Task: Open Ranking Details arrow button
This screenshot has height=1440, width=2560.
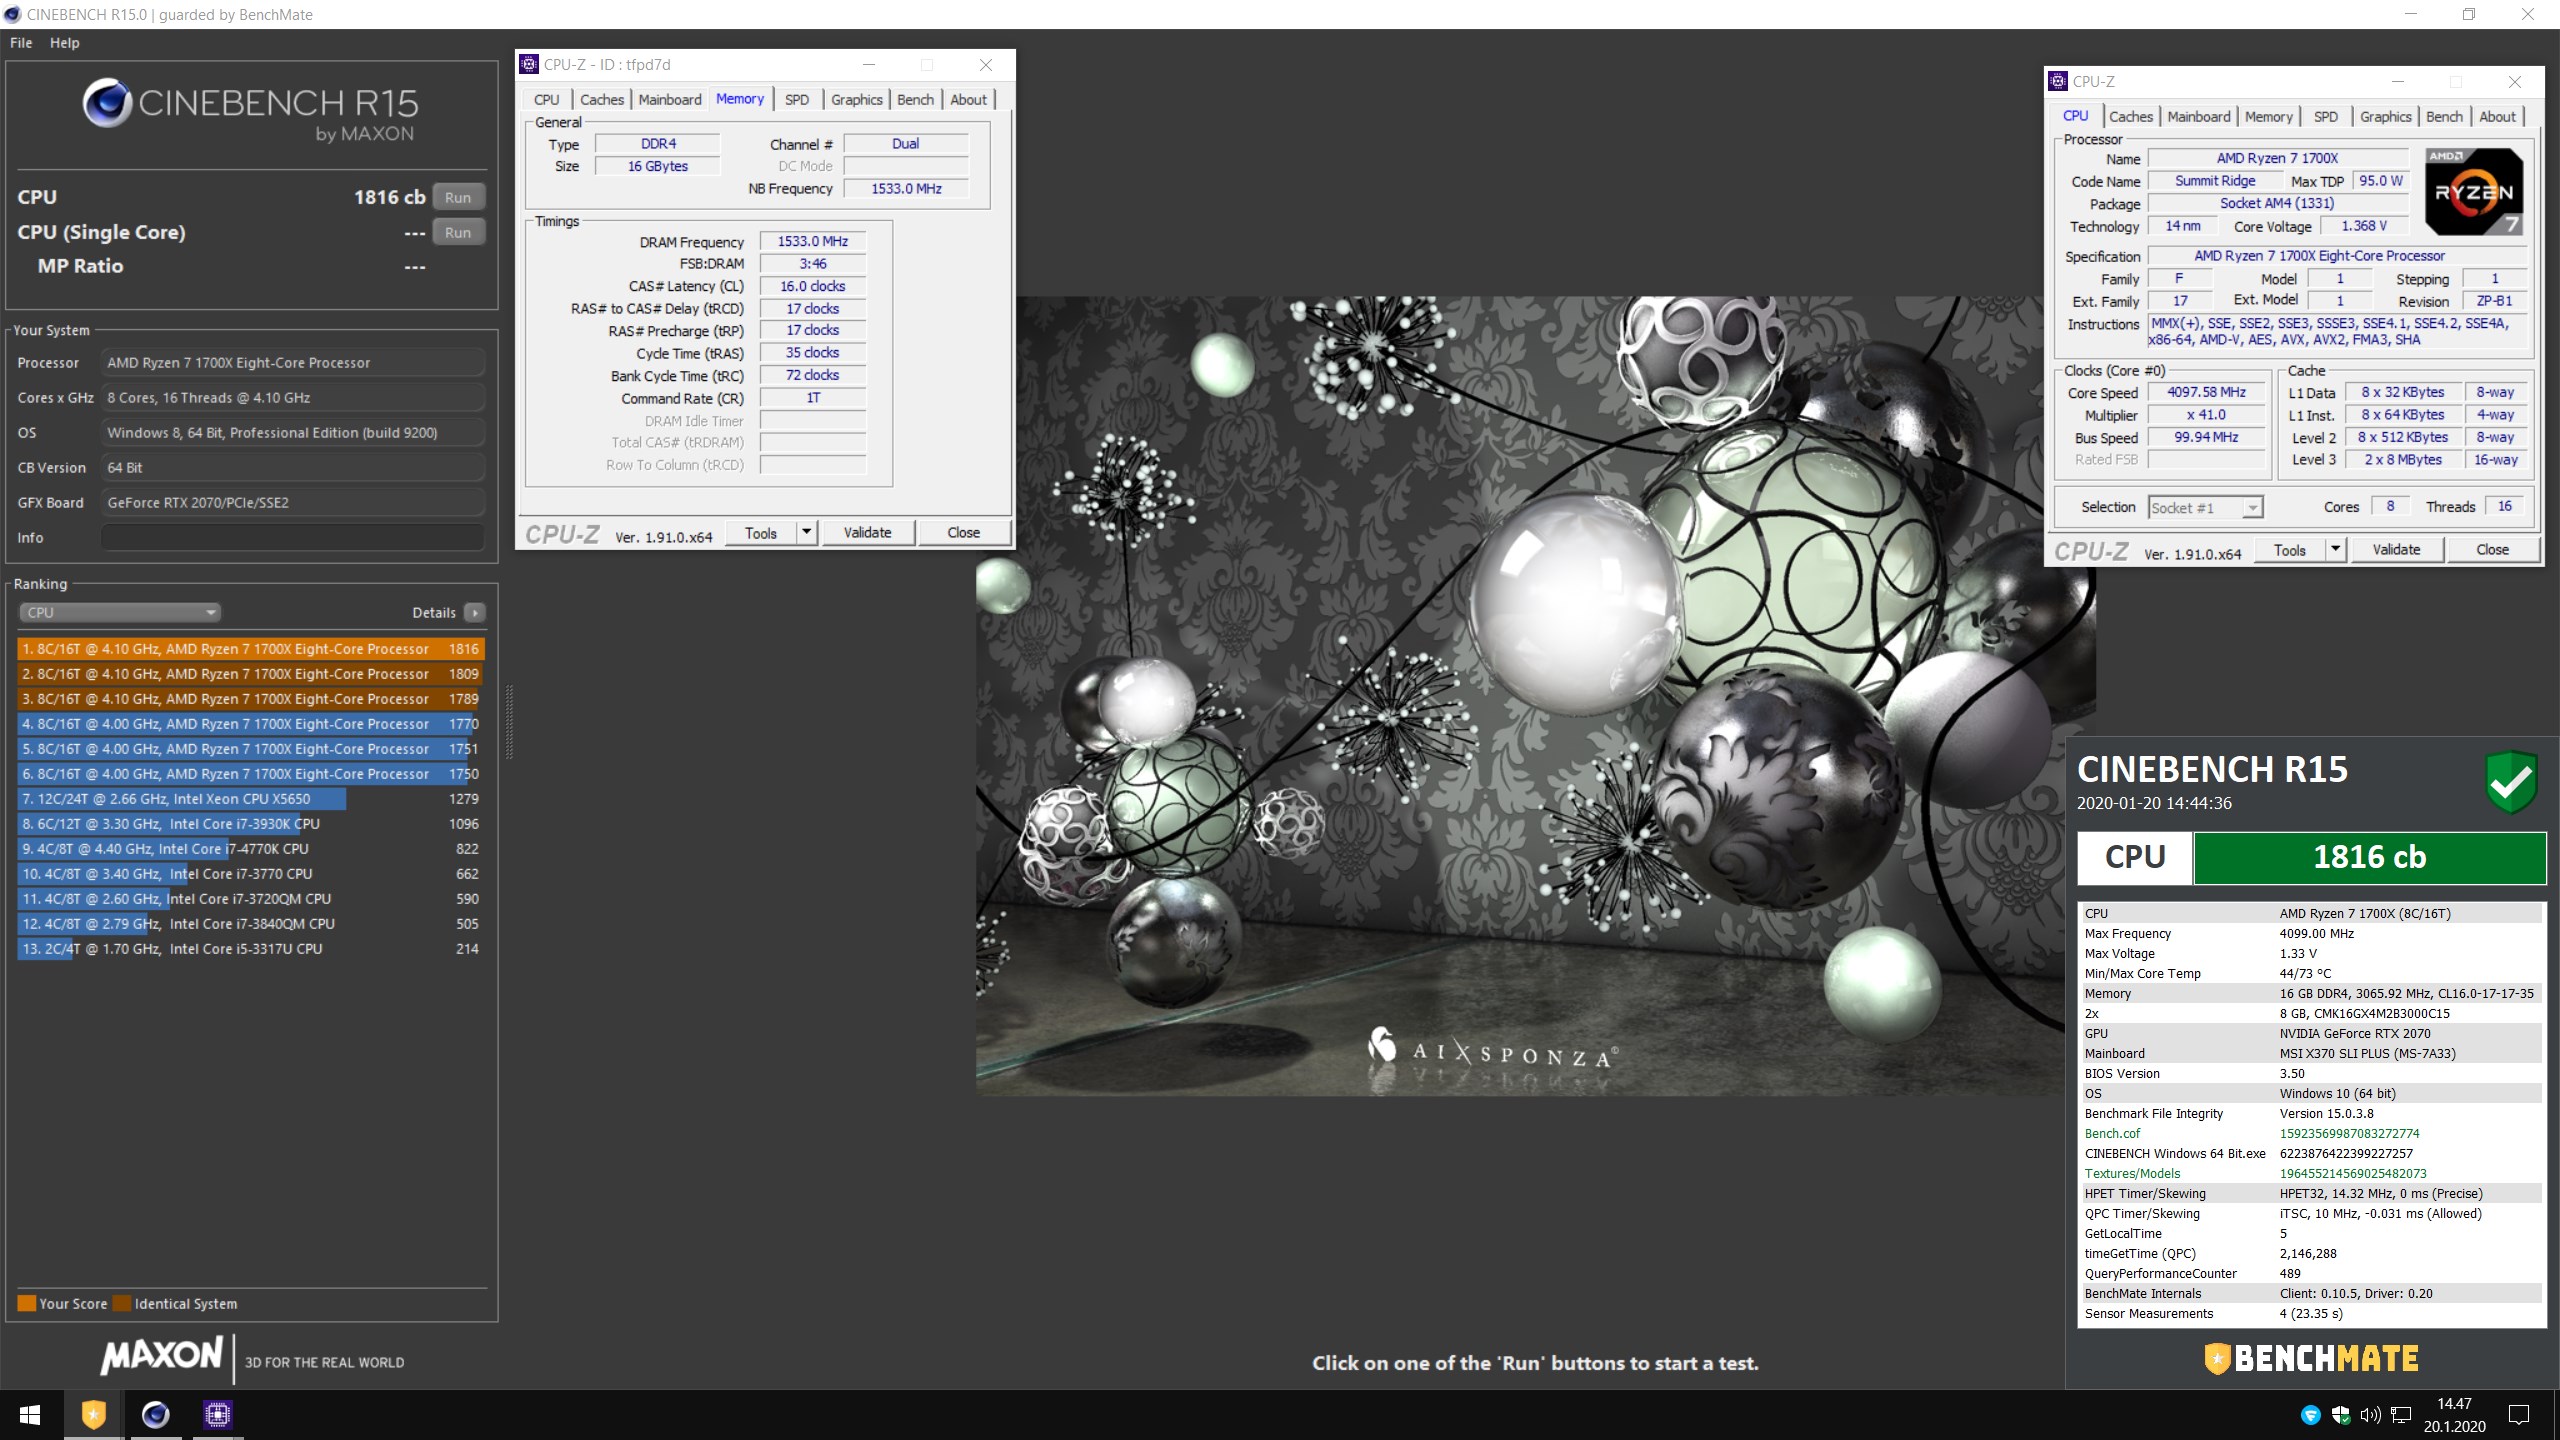Action: click(475, 613)
